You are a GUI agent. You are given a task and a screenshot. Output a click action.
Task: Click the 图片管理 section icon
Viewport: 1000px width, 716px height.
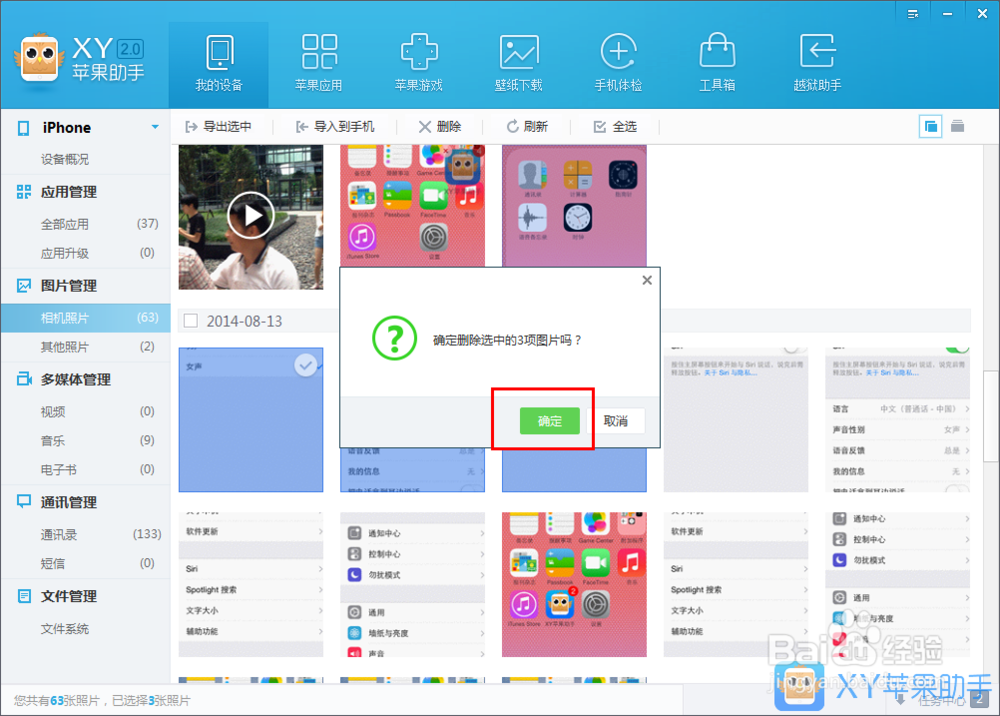[x=24, y=286]
